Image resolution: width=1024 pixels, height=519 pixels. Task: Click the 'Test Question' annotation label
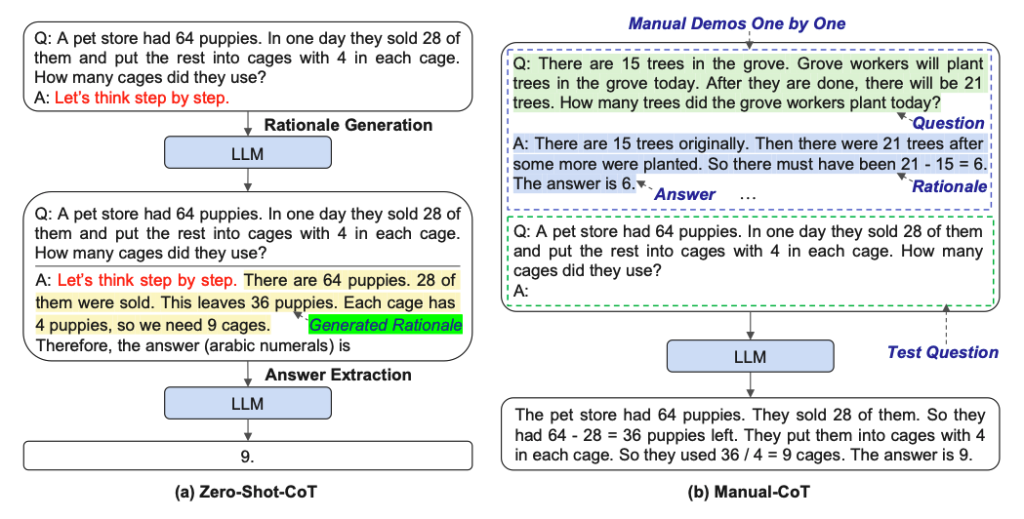click(942, 352)
